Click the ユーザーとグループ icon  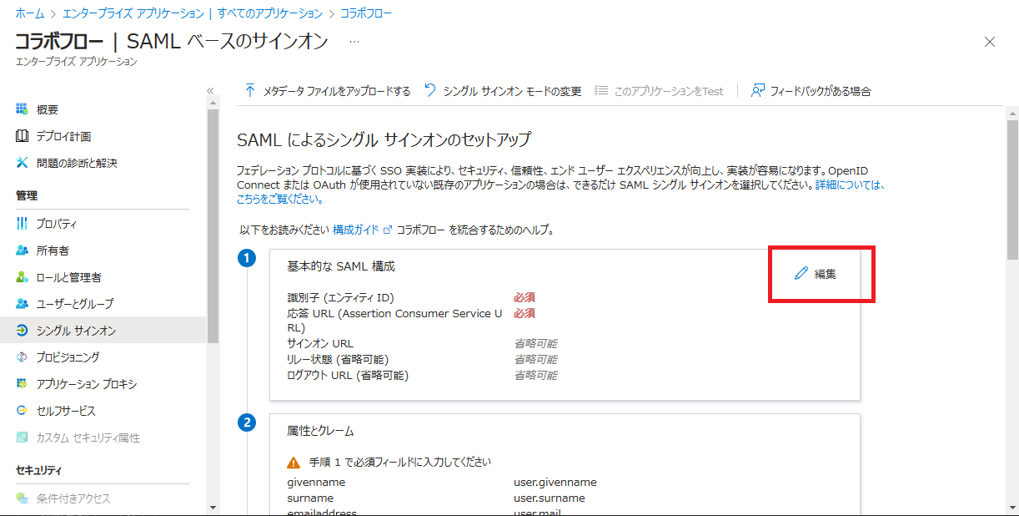(22, 303)
